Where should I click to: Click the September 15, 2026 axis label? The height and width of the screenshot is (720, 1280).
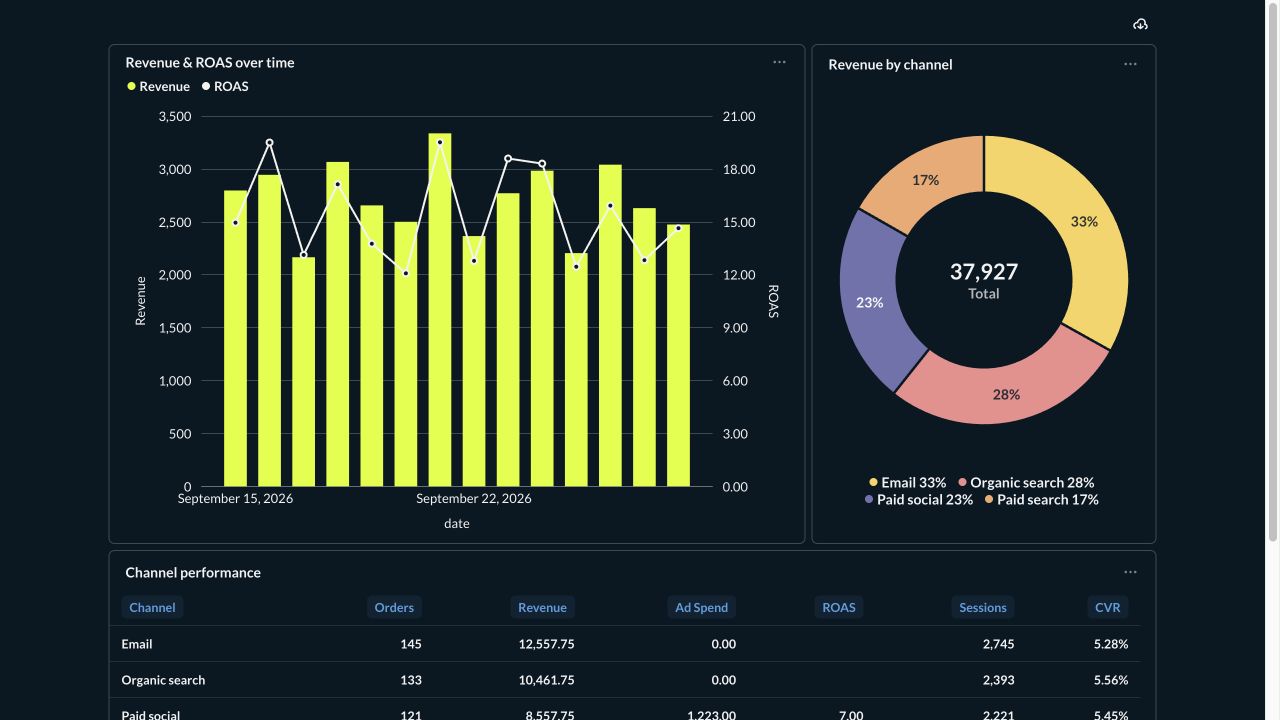[x=235, y=498]
